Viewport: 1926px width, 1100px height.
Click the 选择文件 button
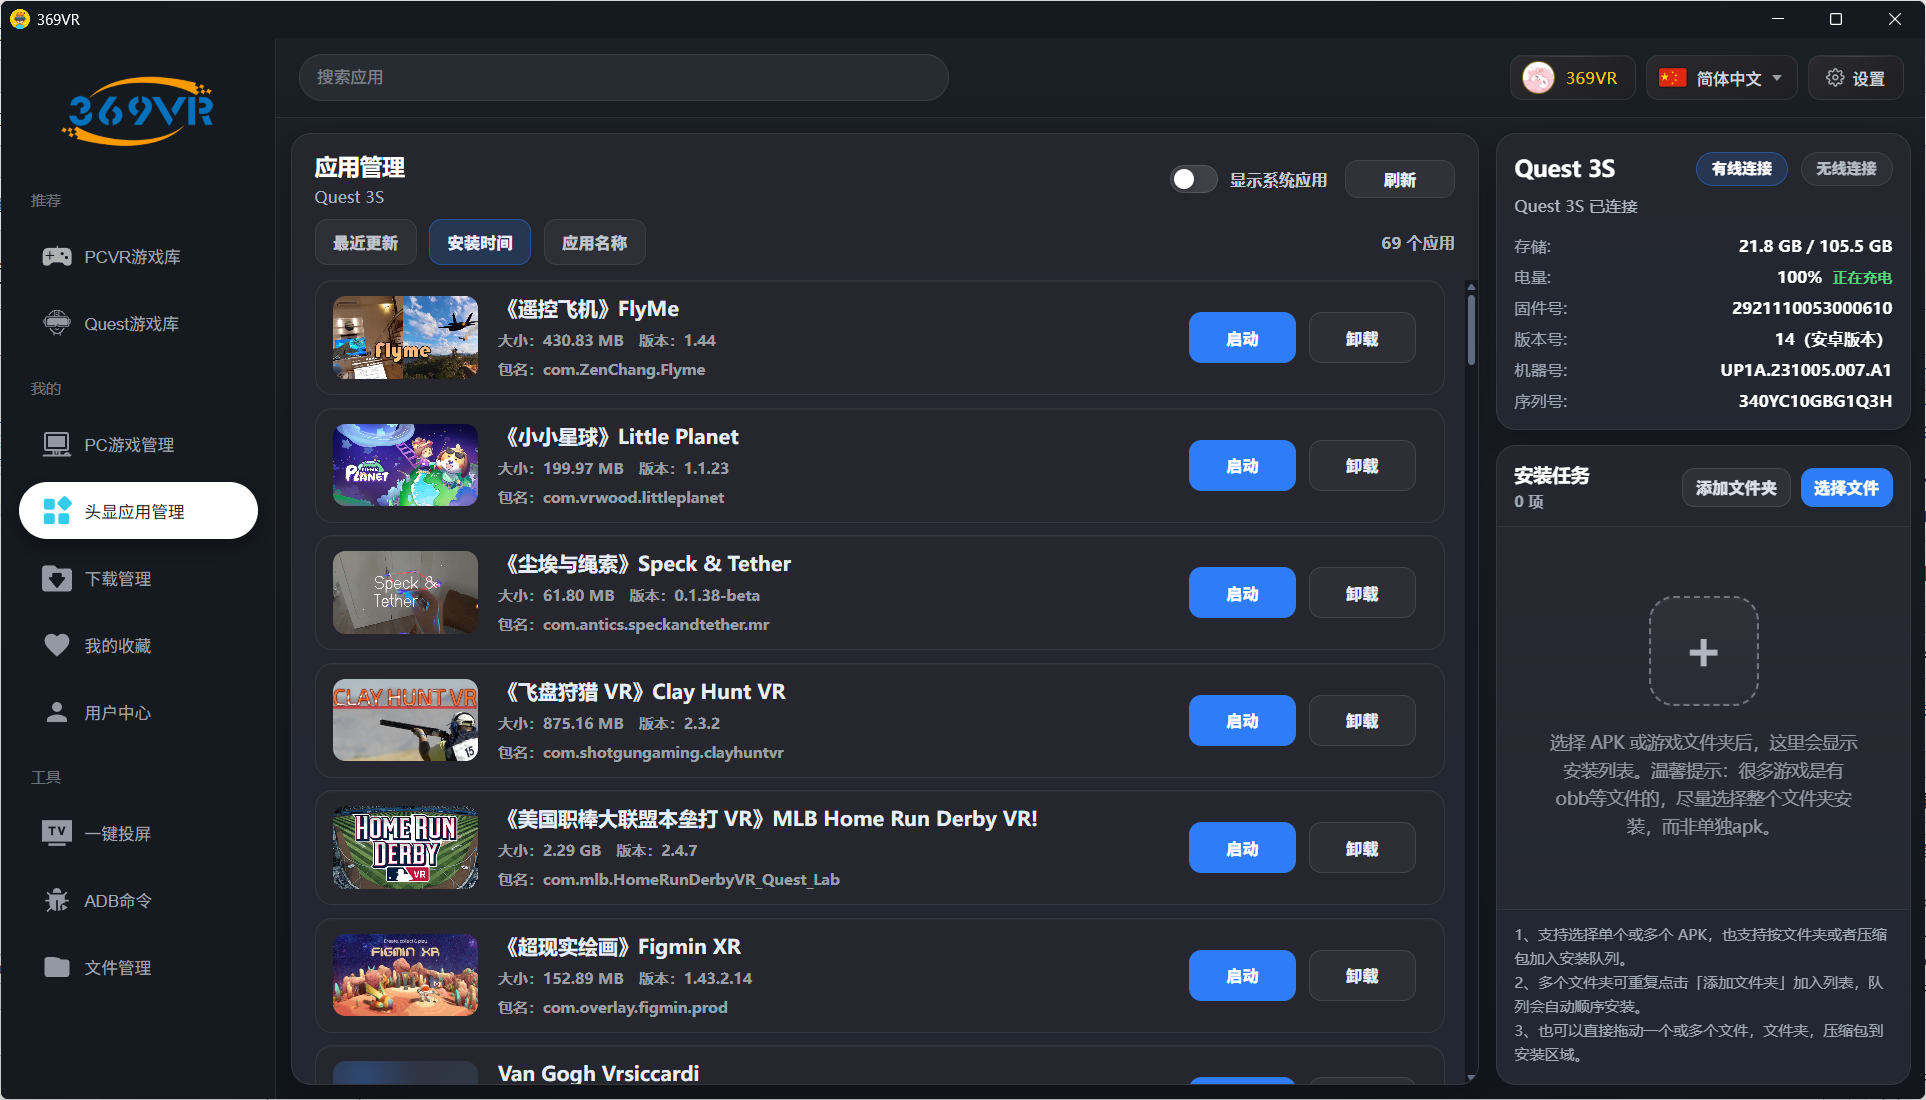pos(1845,488)
